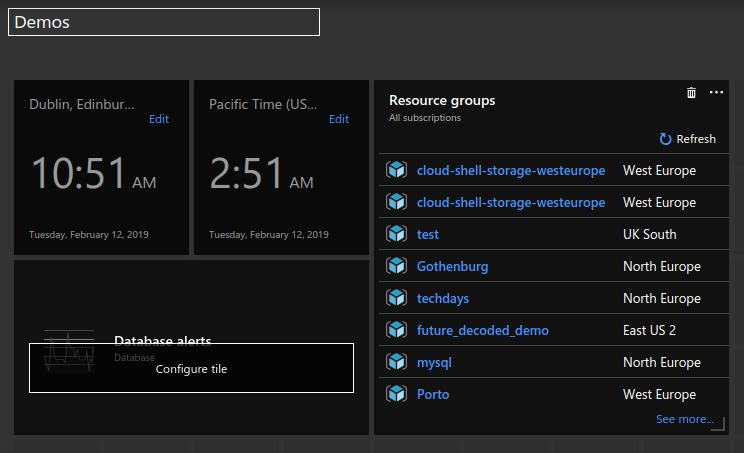This screenshot has height=453, width=744.
Task: Click date text under the 10:51 AM clock
Action: (89, 235)
